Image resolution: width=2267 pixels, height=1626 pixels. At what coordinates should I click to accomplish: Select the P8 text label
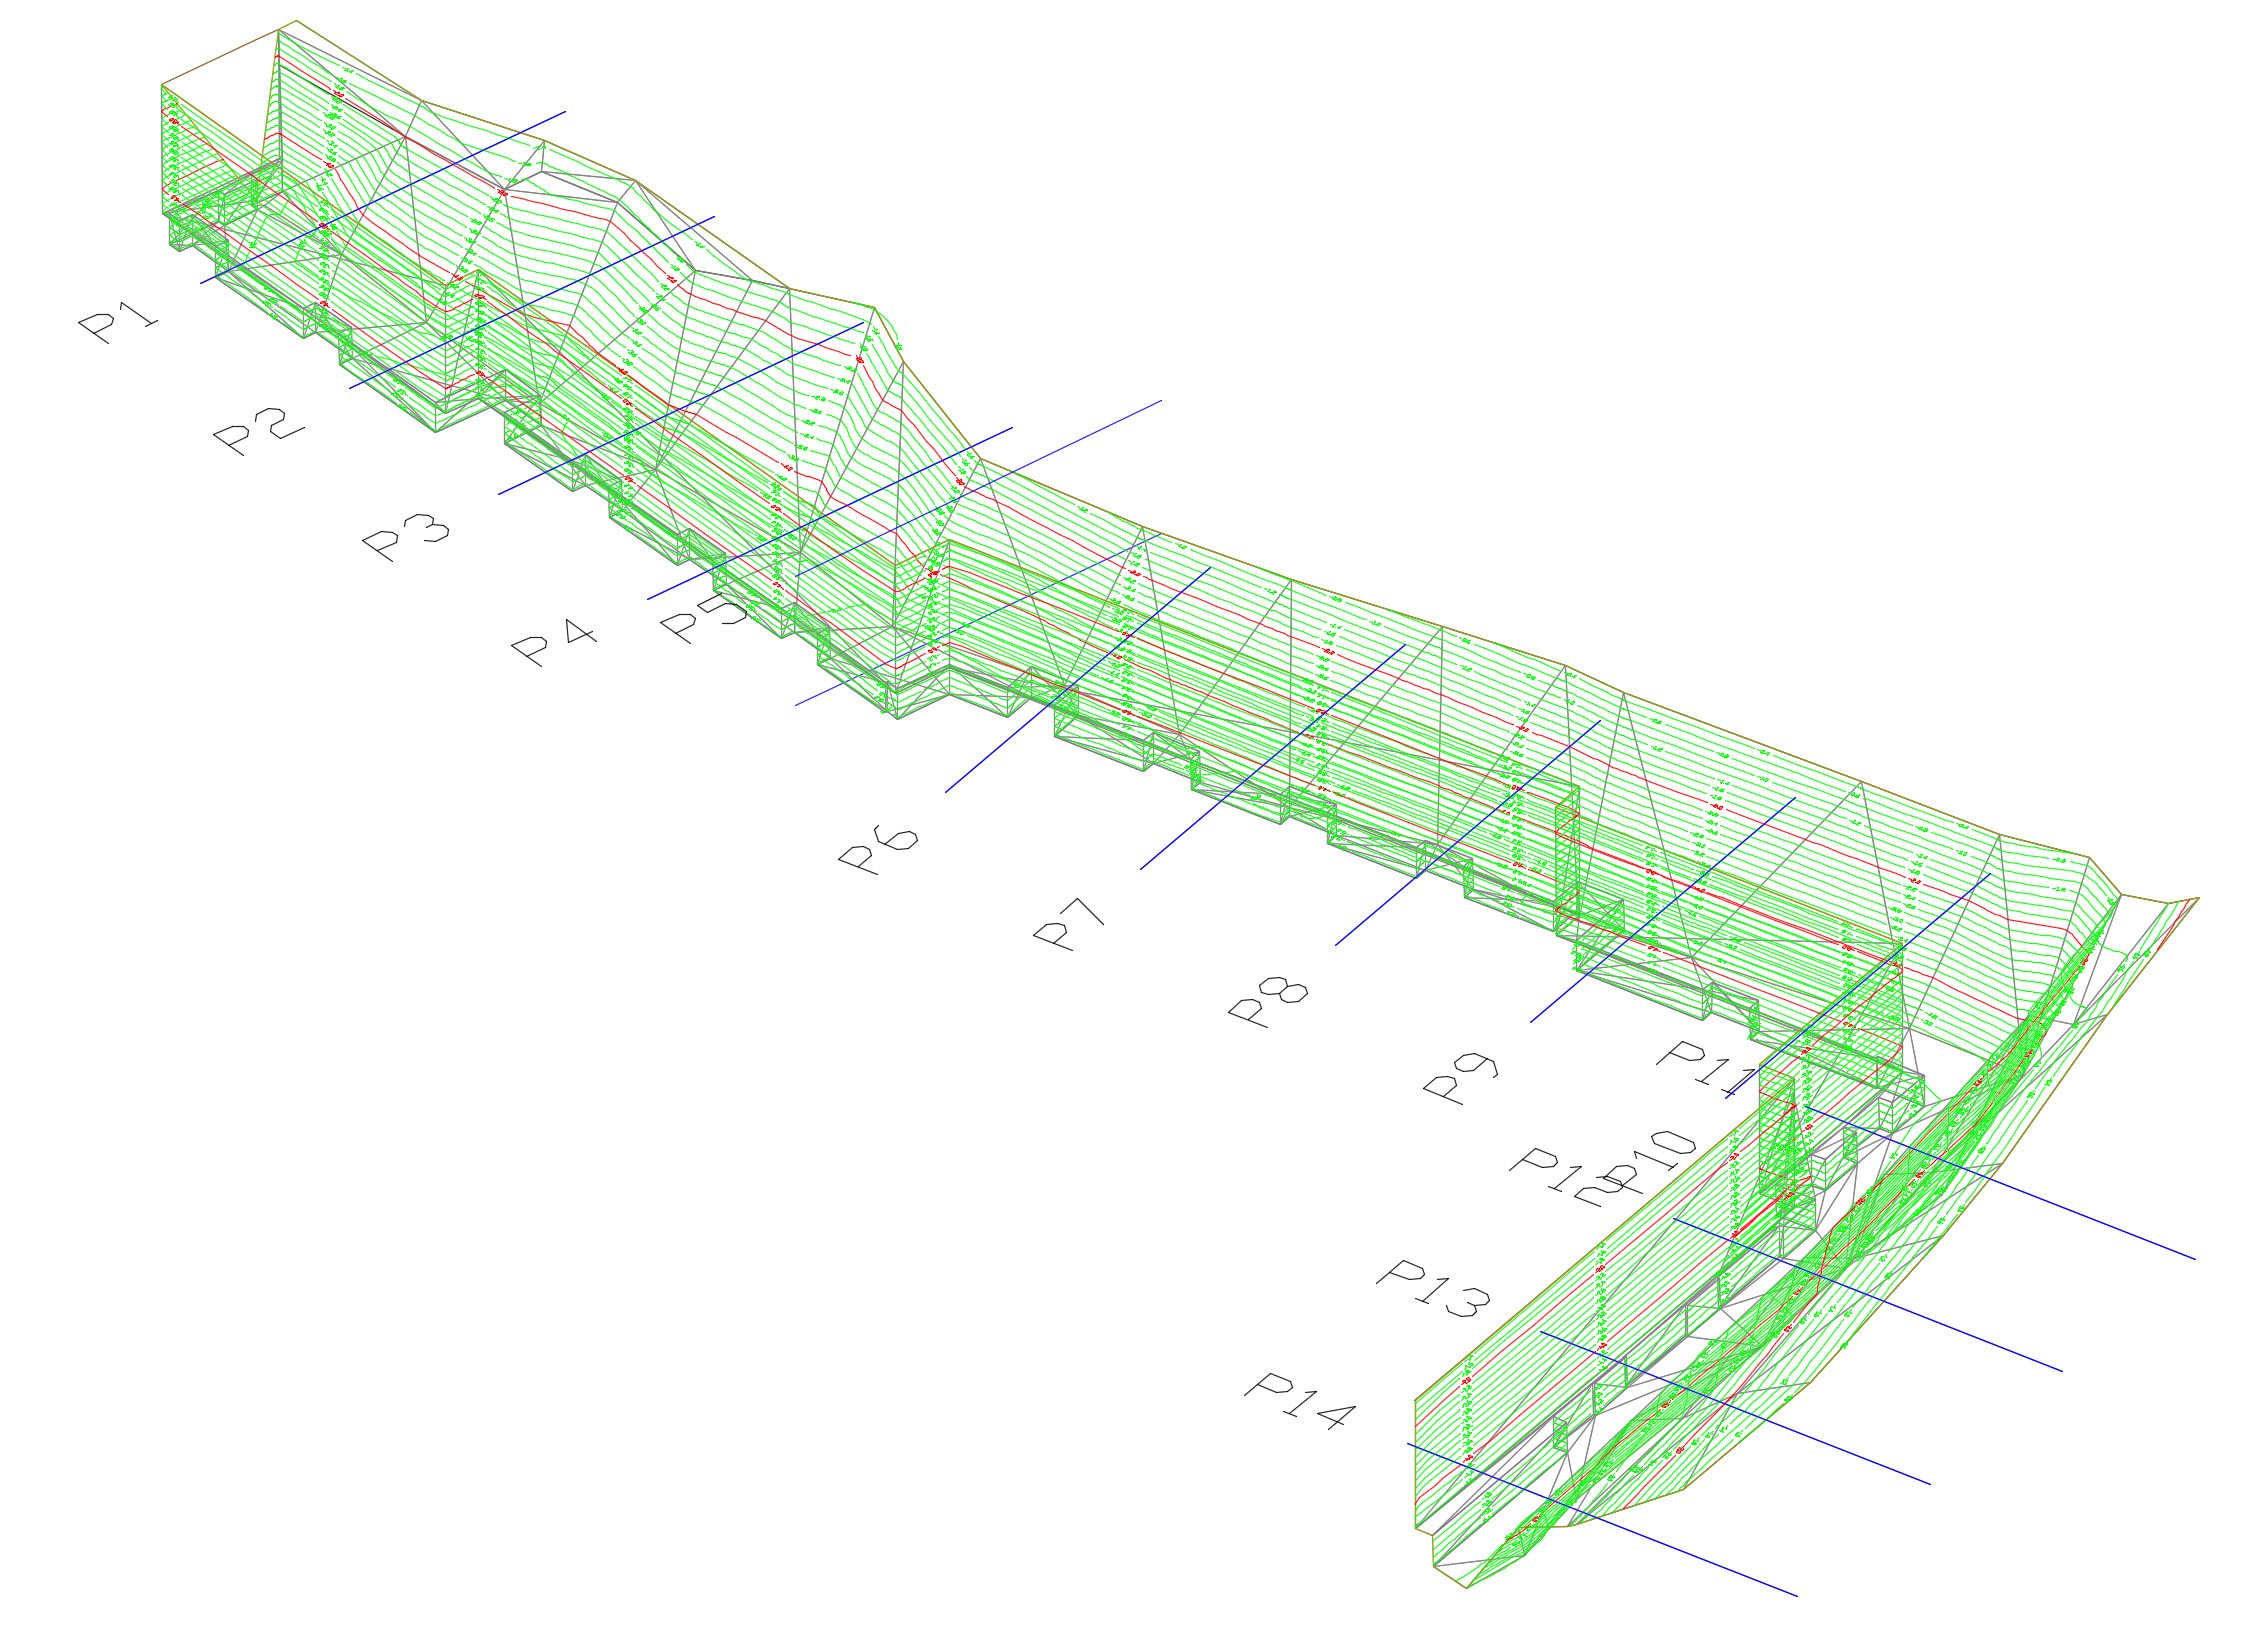click(x=1267, y=1001)
